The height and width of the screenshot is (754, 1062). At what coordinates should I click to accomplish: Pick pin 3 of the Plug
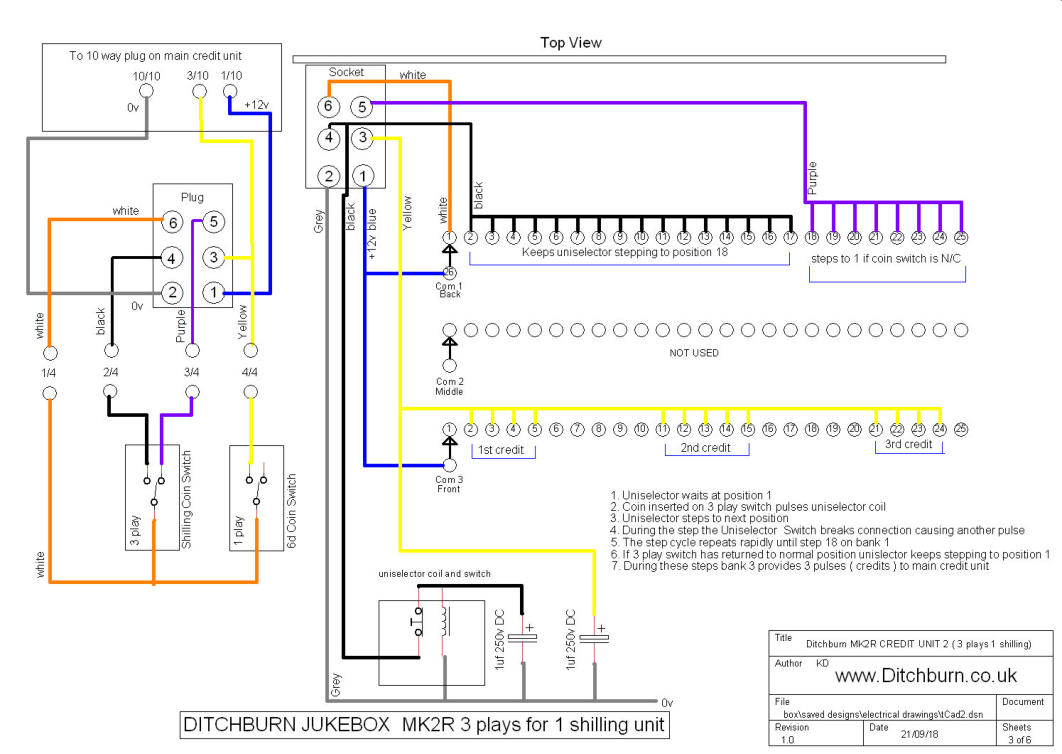click(213, 257)
